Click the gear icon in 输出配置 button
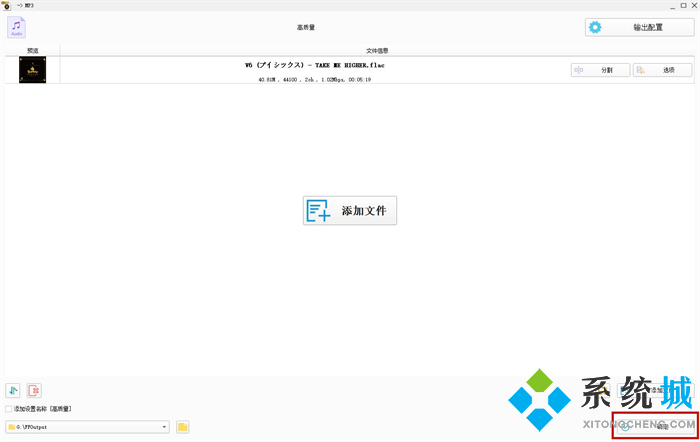The width and height of the screenshot is (700, 442). [596, 27]
